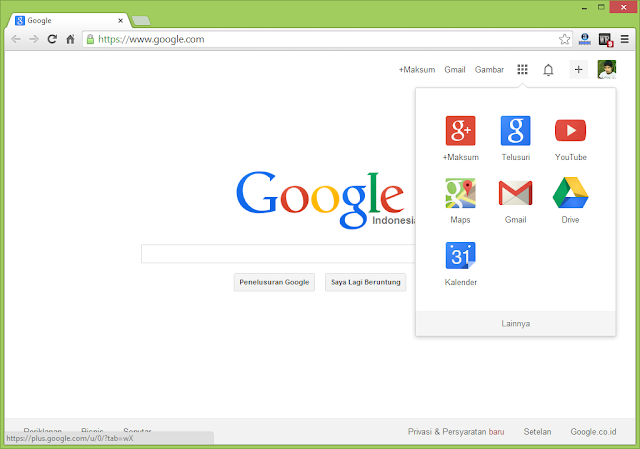The image size is (640, 449).
Task: Bookmark this page with the star
Action: pyautogui.click(x=564, y=39)
